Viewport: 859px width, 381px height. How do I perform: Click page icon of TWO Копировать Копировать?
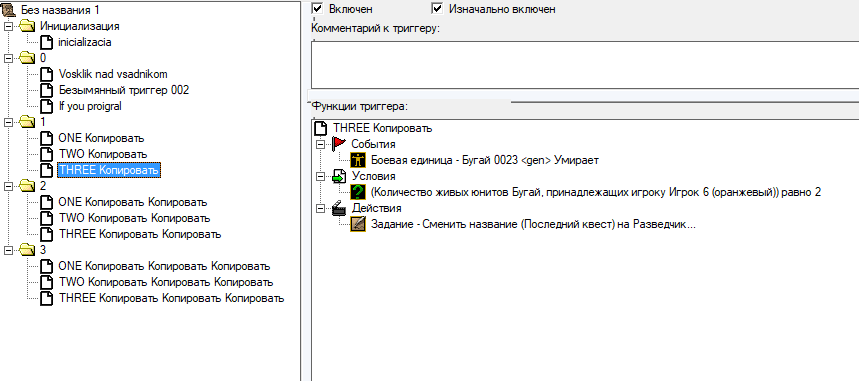coord(48,218)
